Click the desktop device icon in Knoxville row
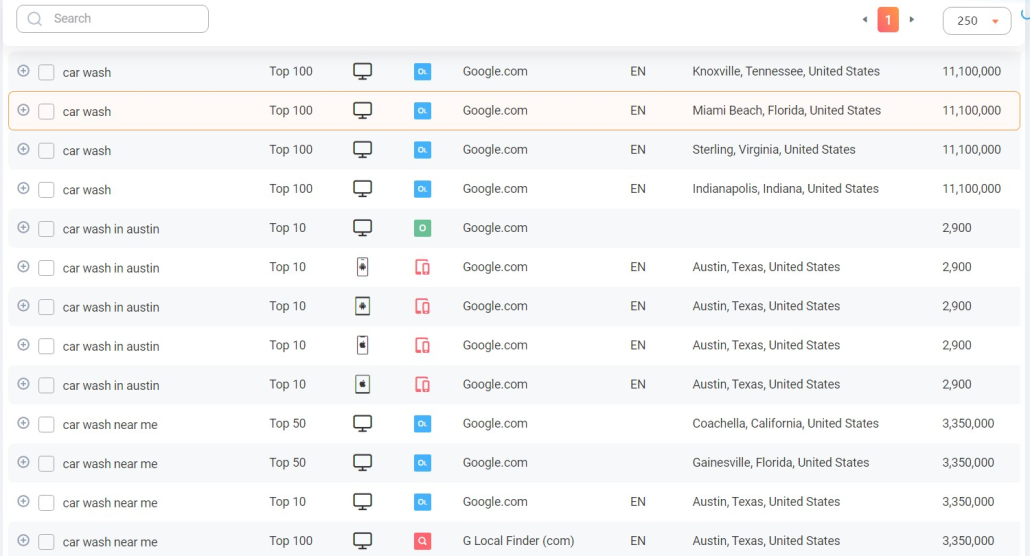Image resolution: width=1030 pixels, height=556 pixels. point(363,71)
